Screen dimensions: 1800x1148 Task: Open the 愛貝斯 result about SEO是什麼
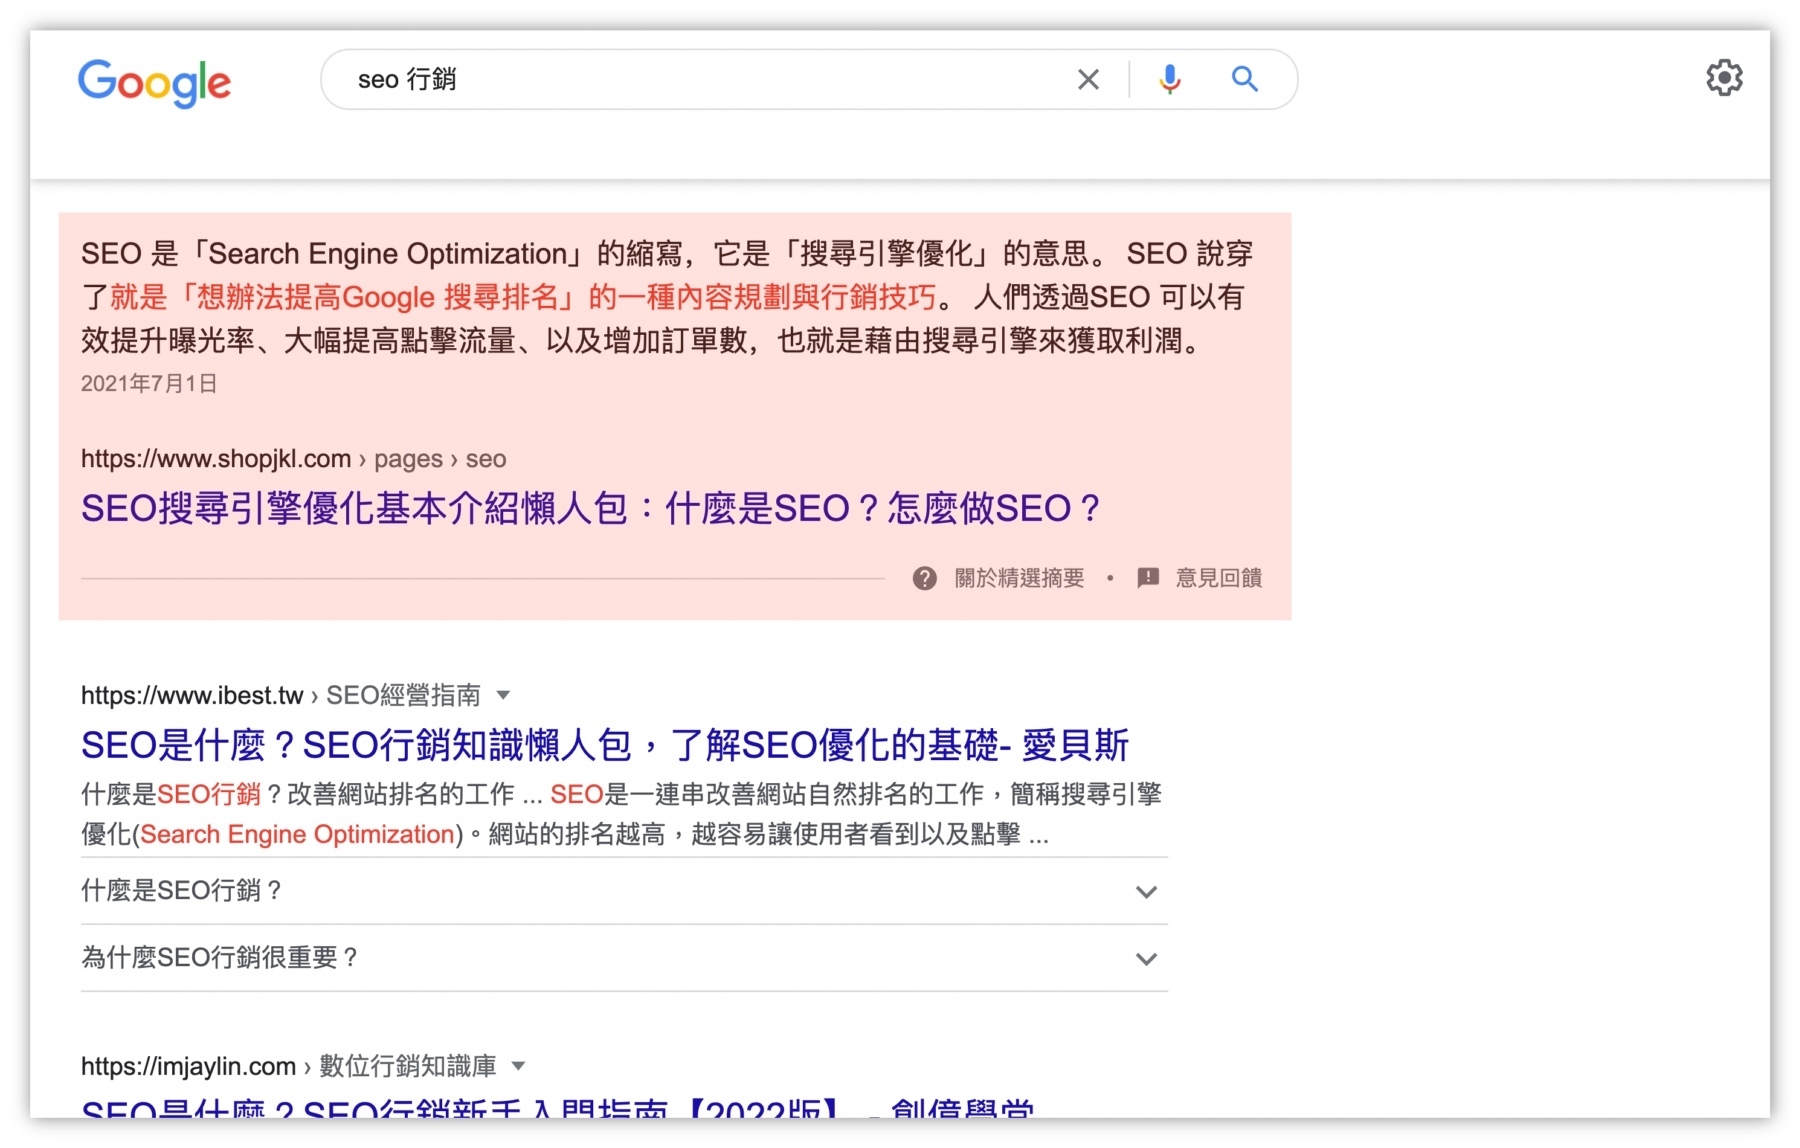click(605, 744)
